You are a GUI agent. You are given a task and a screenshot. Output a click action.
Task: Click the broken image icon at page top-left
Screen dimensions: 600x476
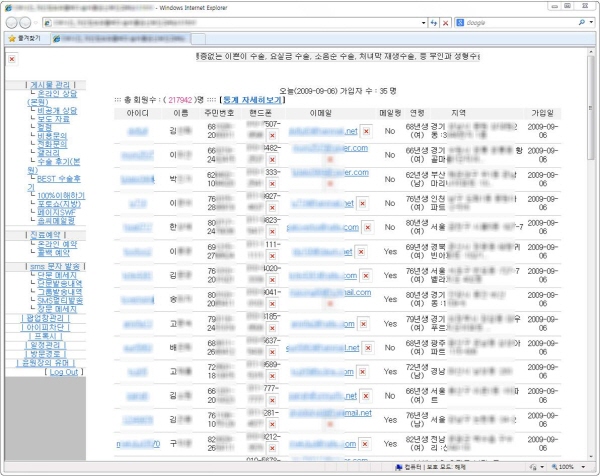pyautogui.click(x=11, y=59)
